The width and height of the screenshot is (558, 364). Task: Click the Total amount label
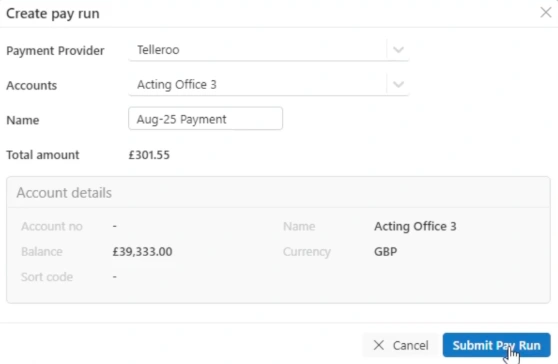[43, 155]
